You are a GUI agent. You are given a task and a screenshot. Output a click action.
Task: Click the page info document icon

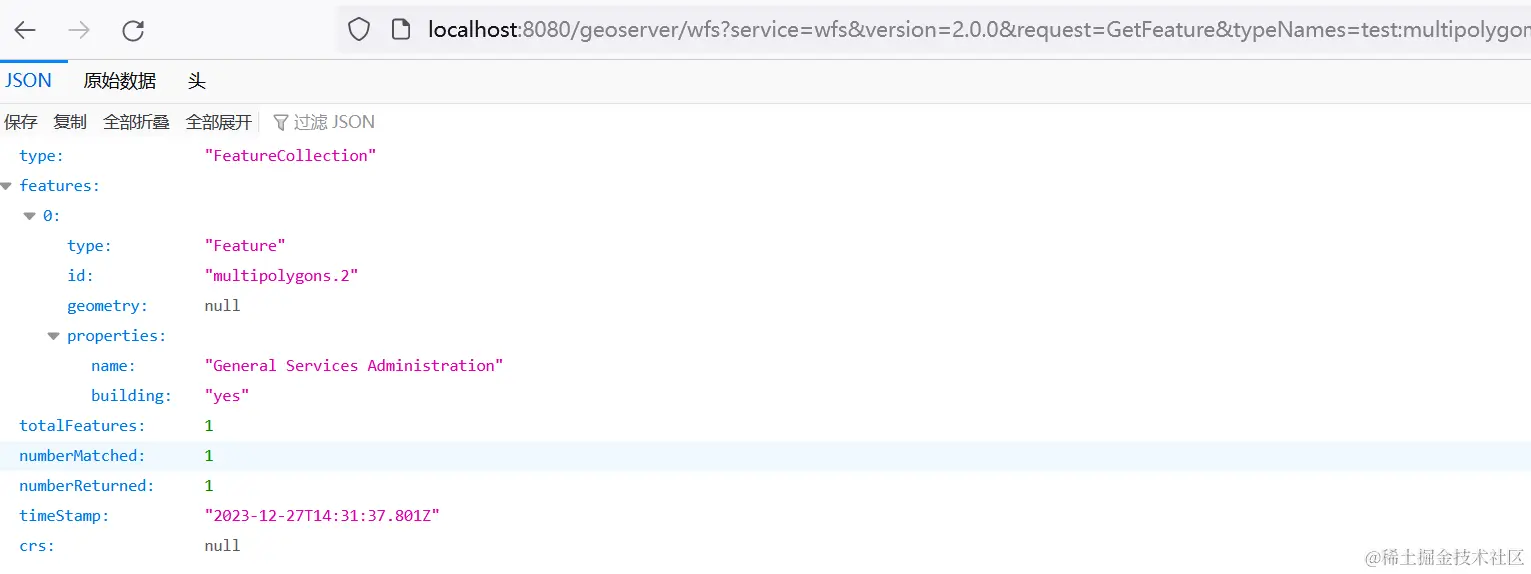401,30
